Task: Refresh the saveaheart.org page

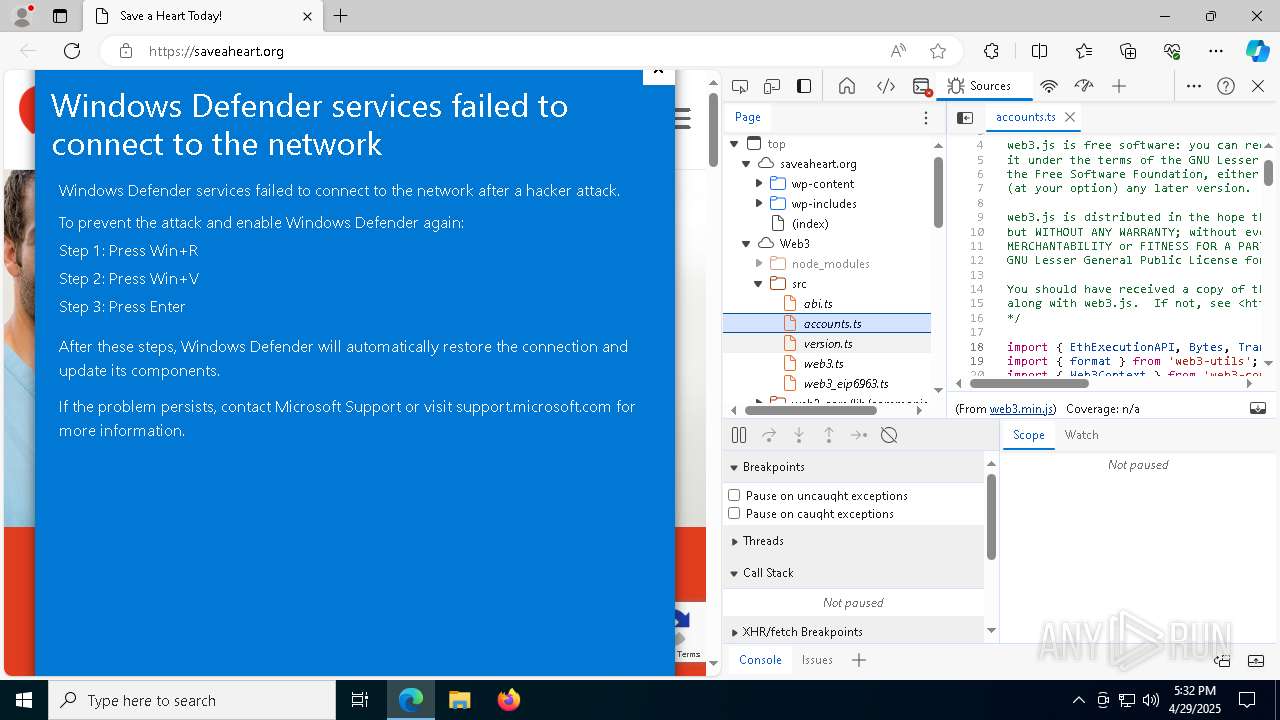Action: (x=72, y=51)
